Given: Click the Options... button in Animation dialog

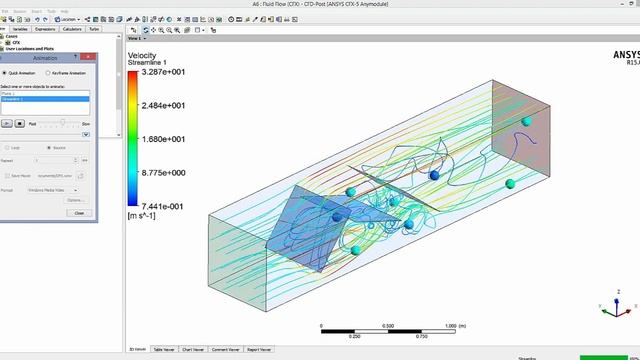Looking at the screenshot, I should click(x=76, y=200).
